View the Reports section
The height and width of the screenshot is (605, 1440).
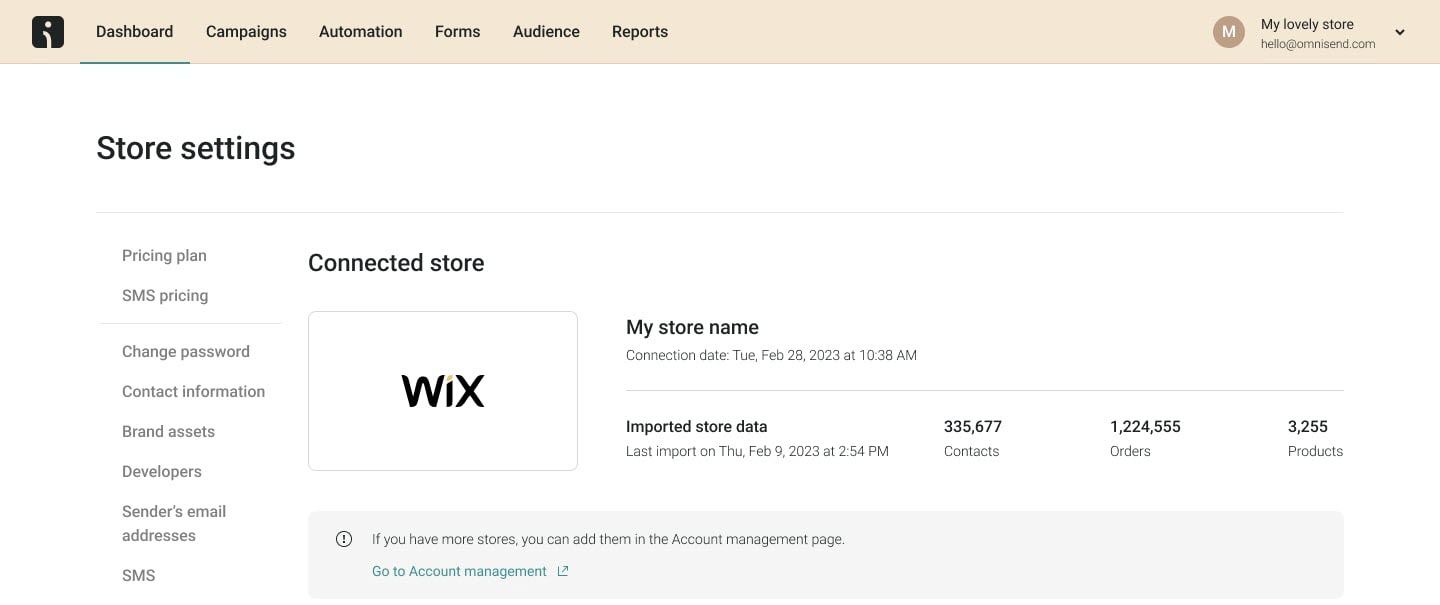click(x=639, y=31)
